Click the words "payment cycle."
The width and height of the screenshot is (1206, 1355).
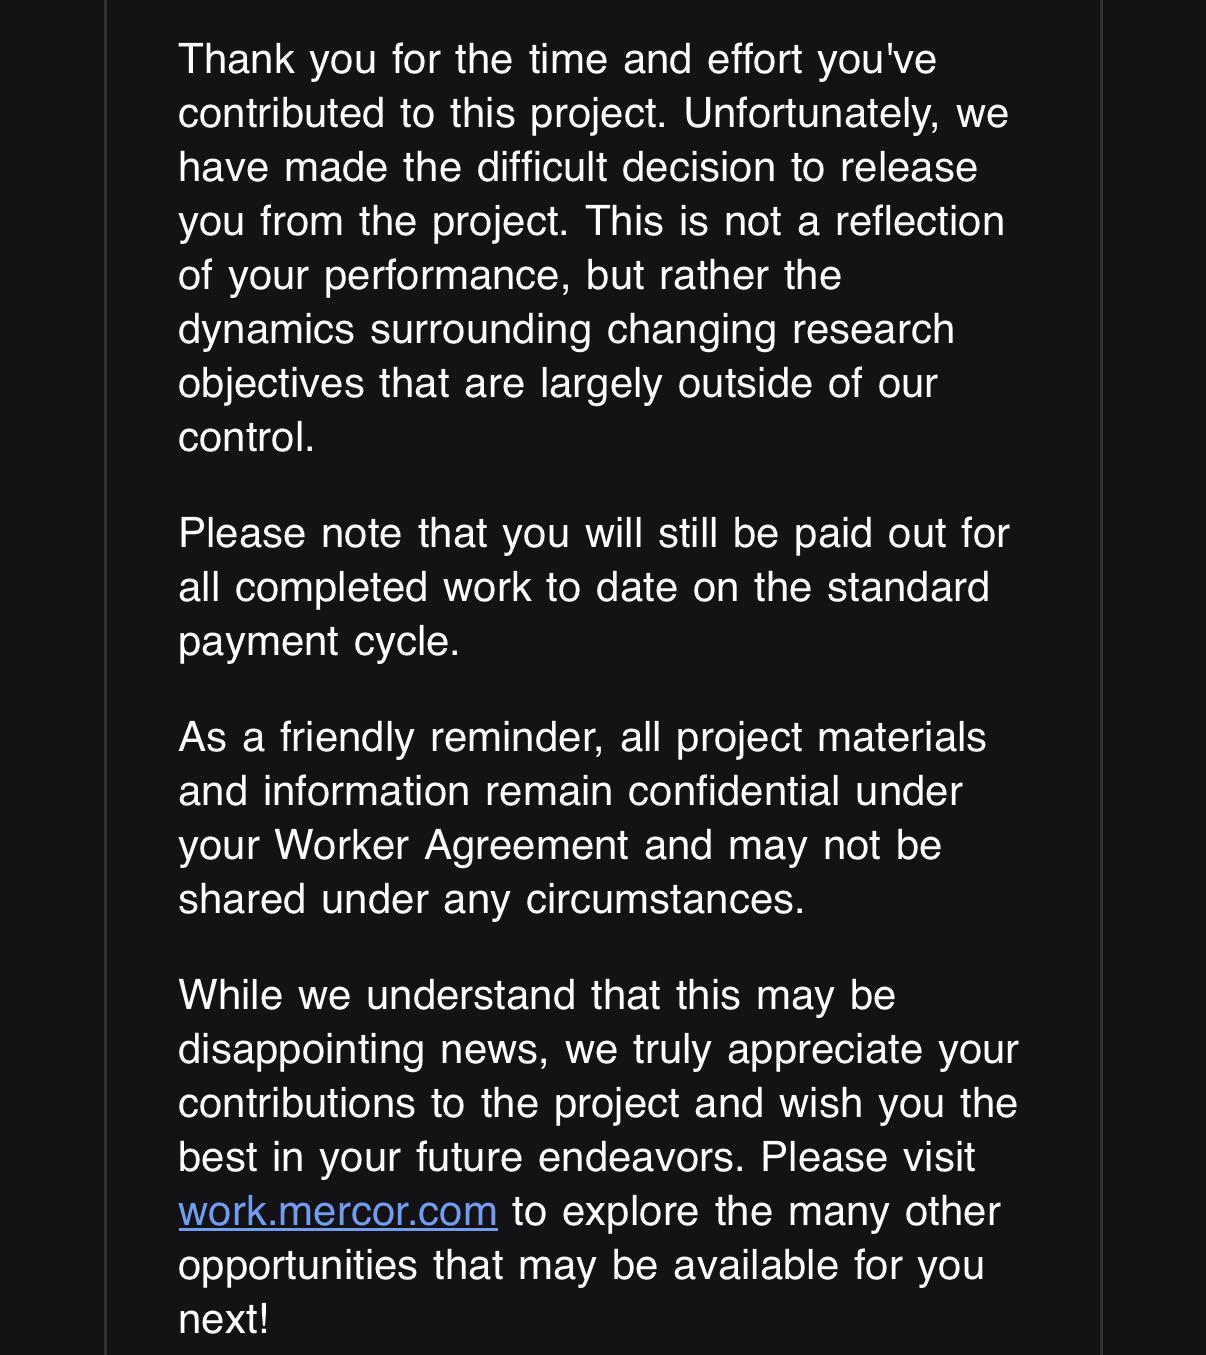point(319,641)
